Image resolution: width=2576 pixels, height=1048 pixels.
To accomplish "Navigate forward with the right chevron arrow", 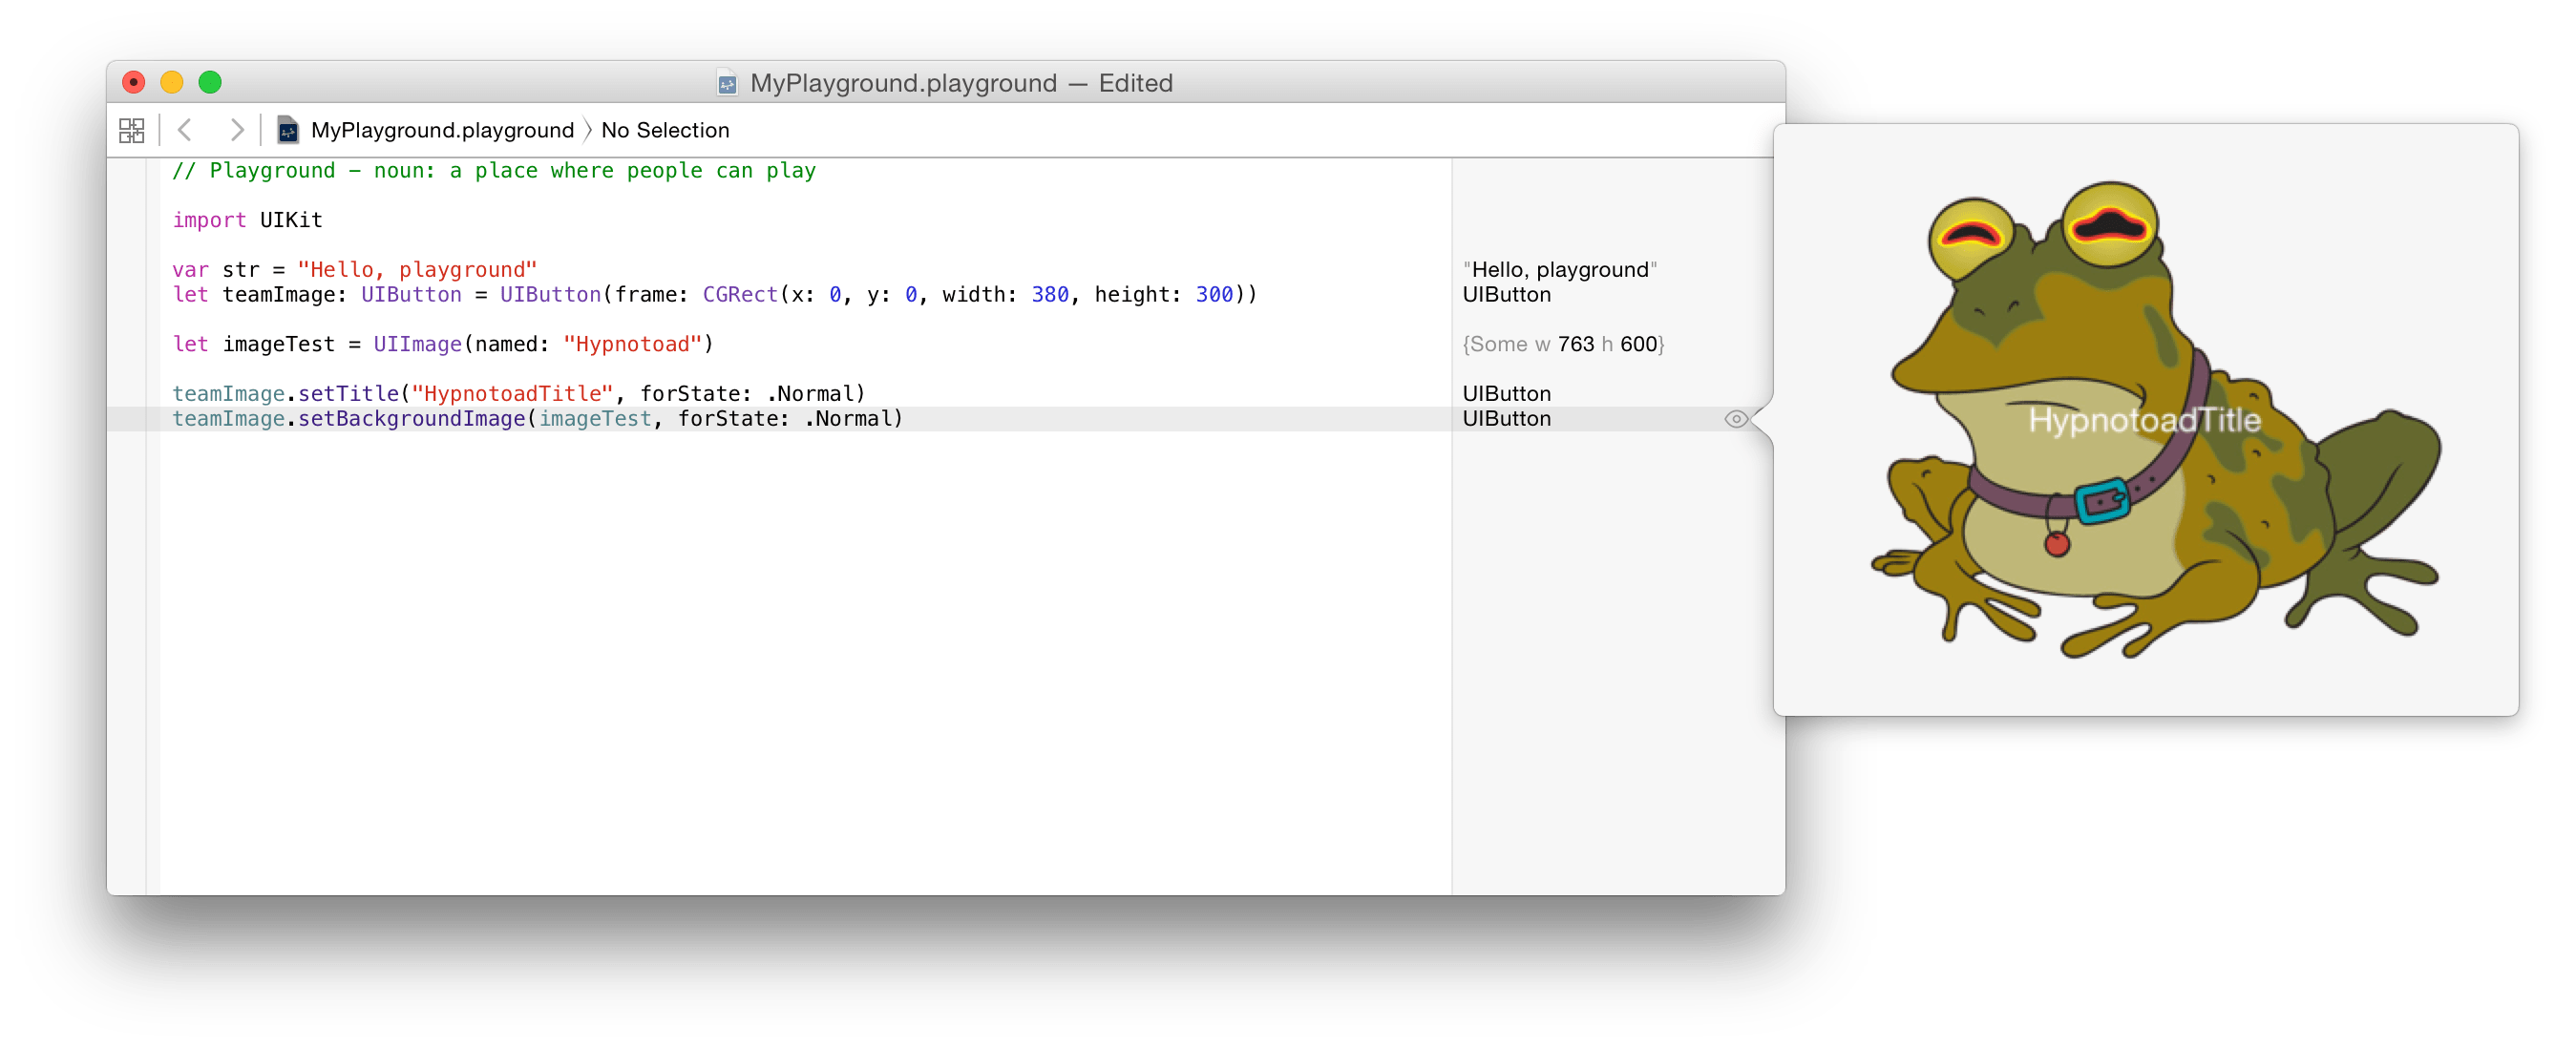I will [237, 130].
